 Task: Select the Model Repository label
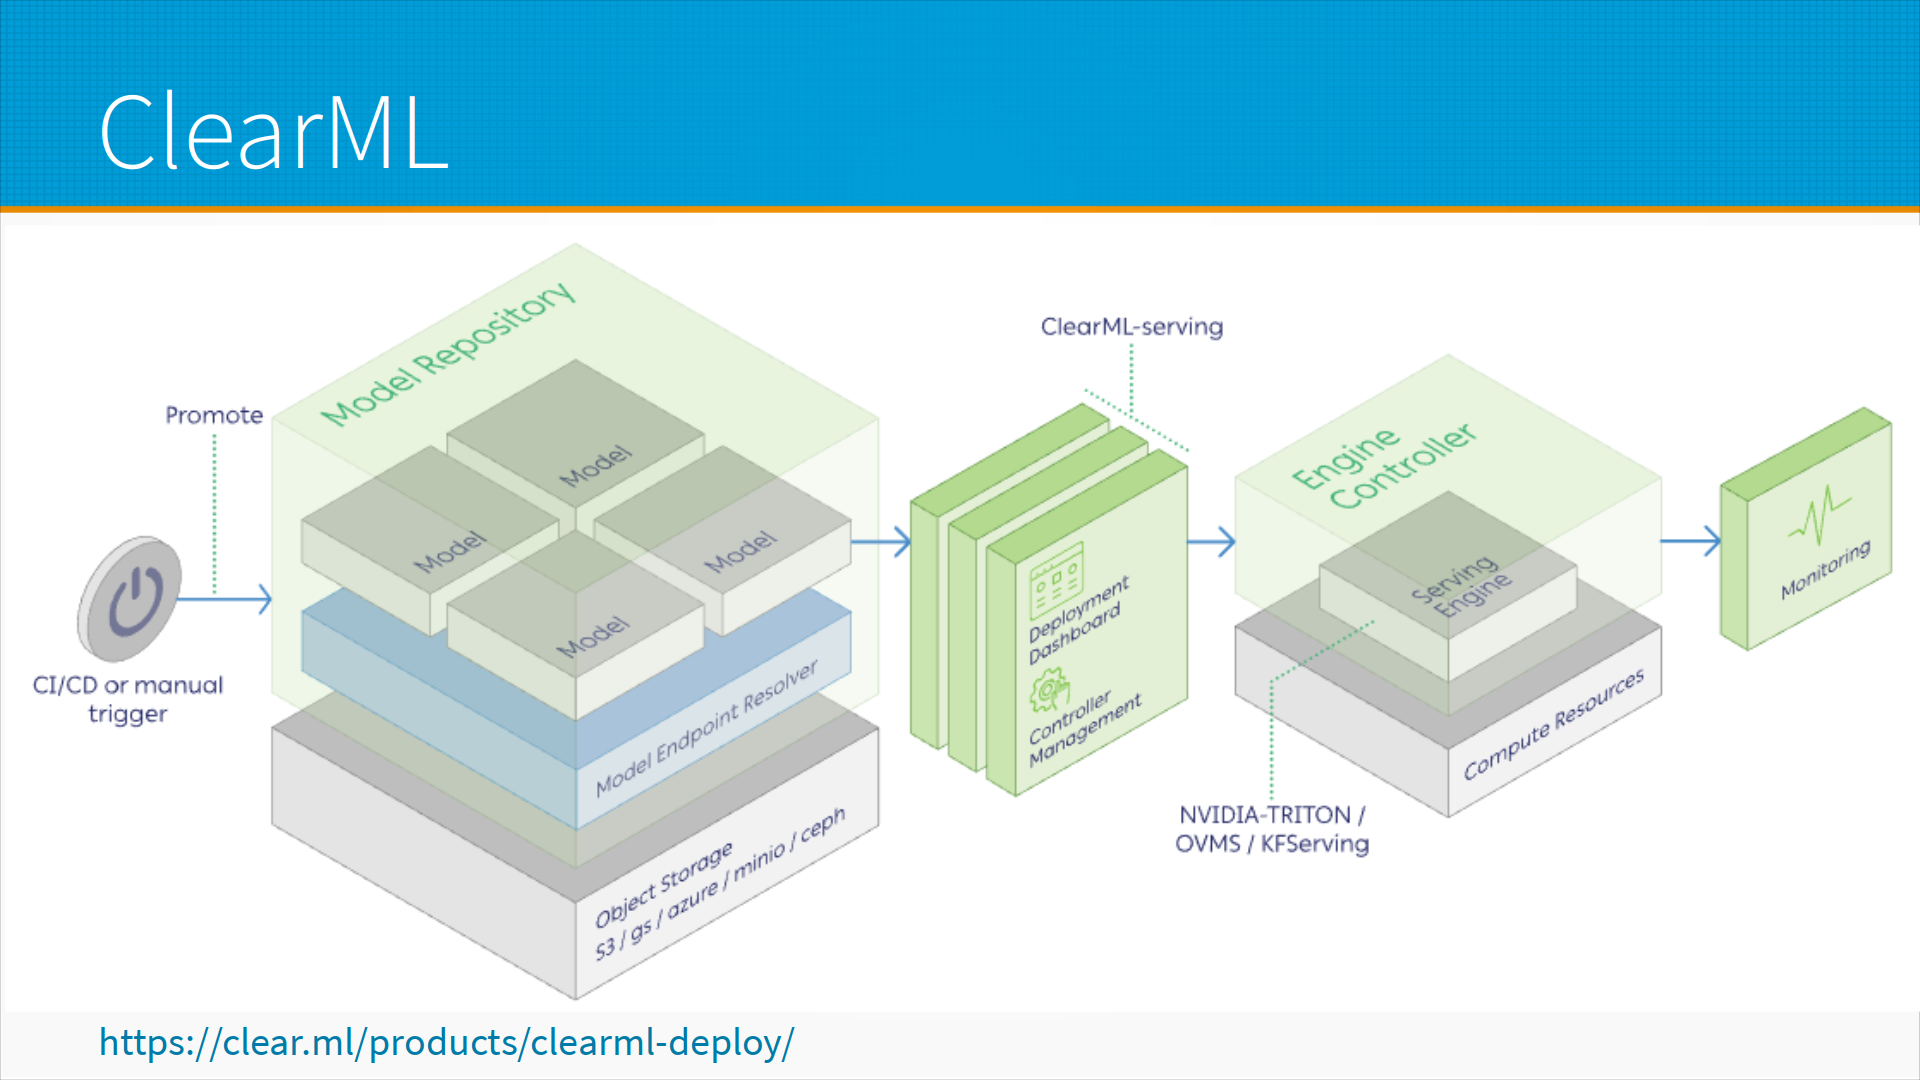tap(447, 353)
